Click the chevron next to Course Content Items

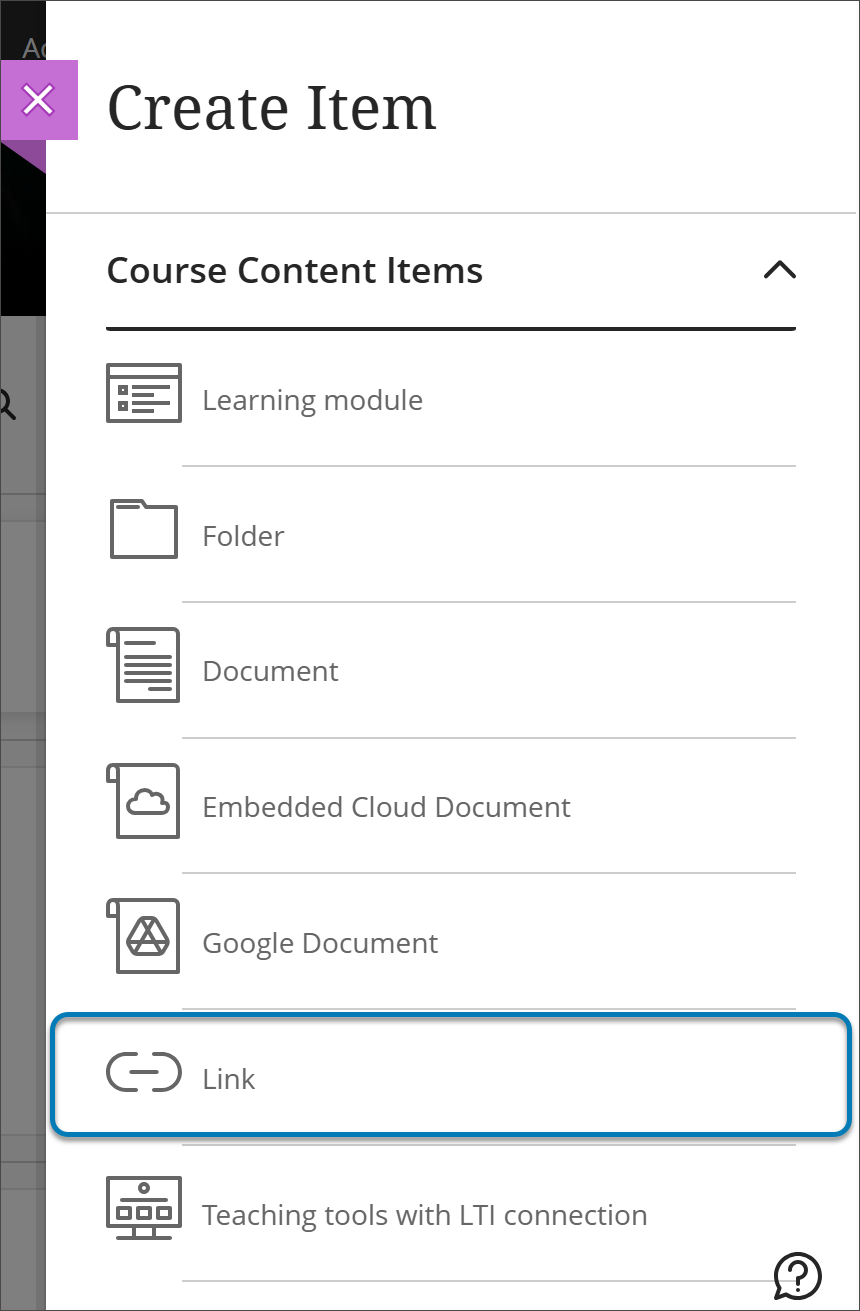pyautogui.click(x=780, y=271)
